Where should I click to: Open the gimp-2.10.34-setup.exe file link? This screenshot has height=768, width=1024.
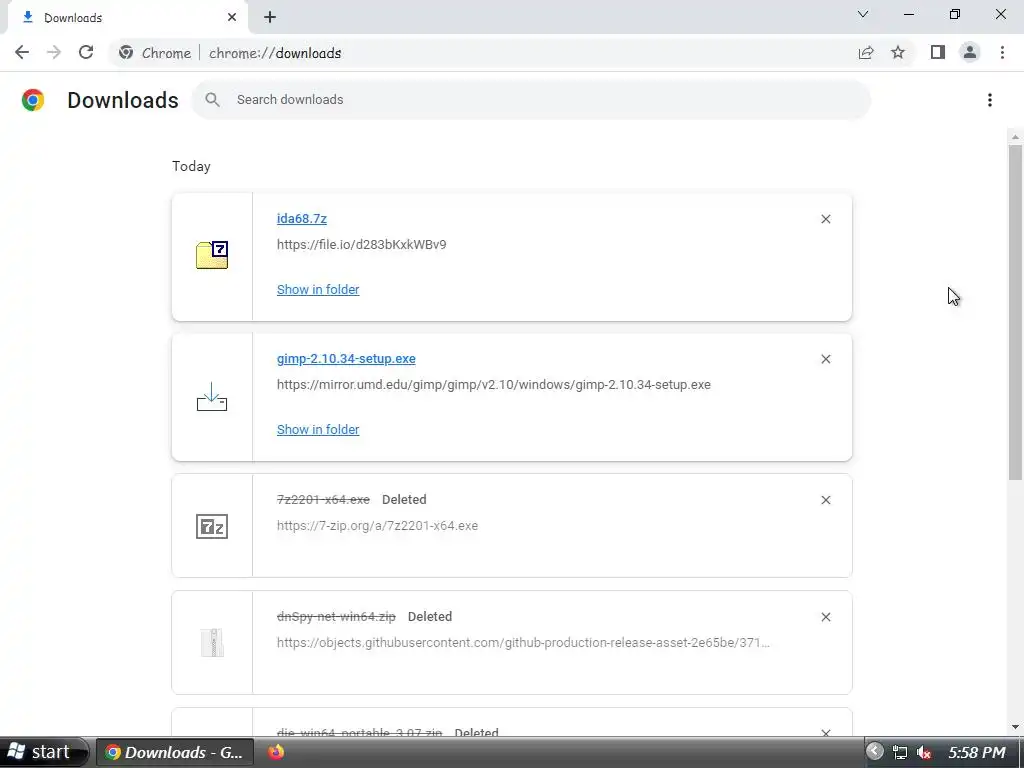[x=346, y=359]
